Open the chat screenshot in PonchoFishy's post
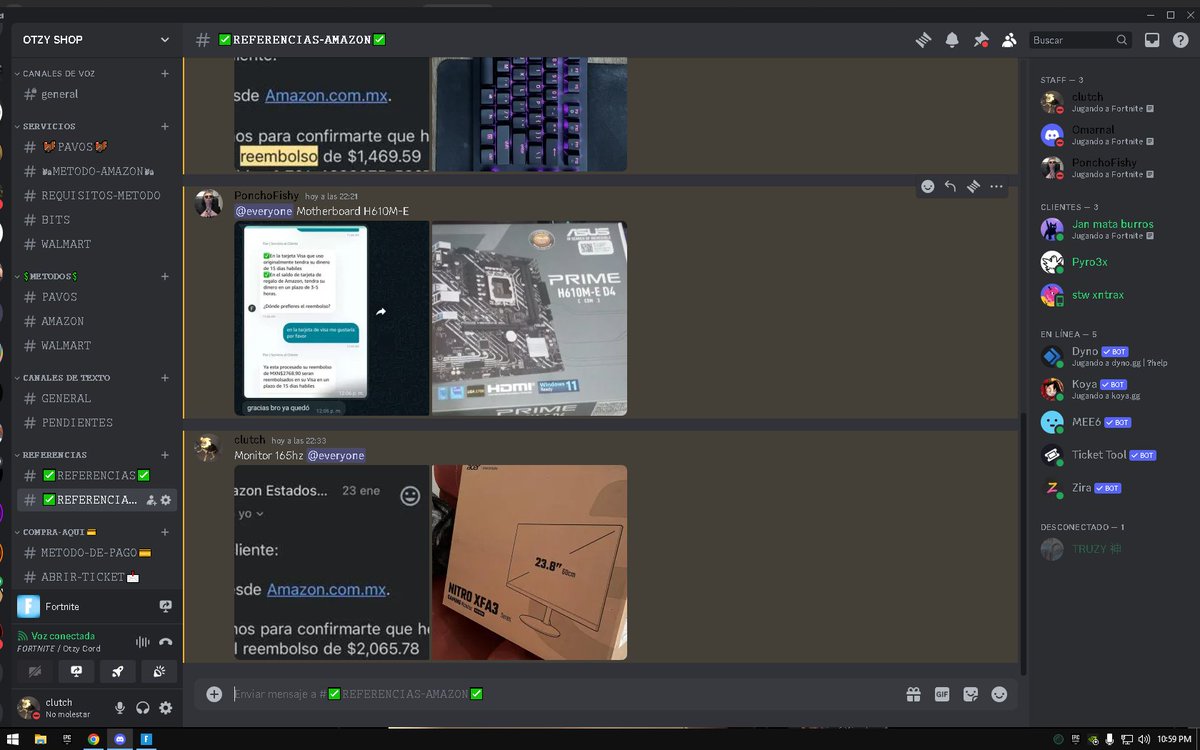This screenshot has width=1200, height=750. click(331, 318)
